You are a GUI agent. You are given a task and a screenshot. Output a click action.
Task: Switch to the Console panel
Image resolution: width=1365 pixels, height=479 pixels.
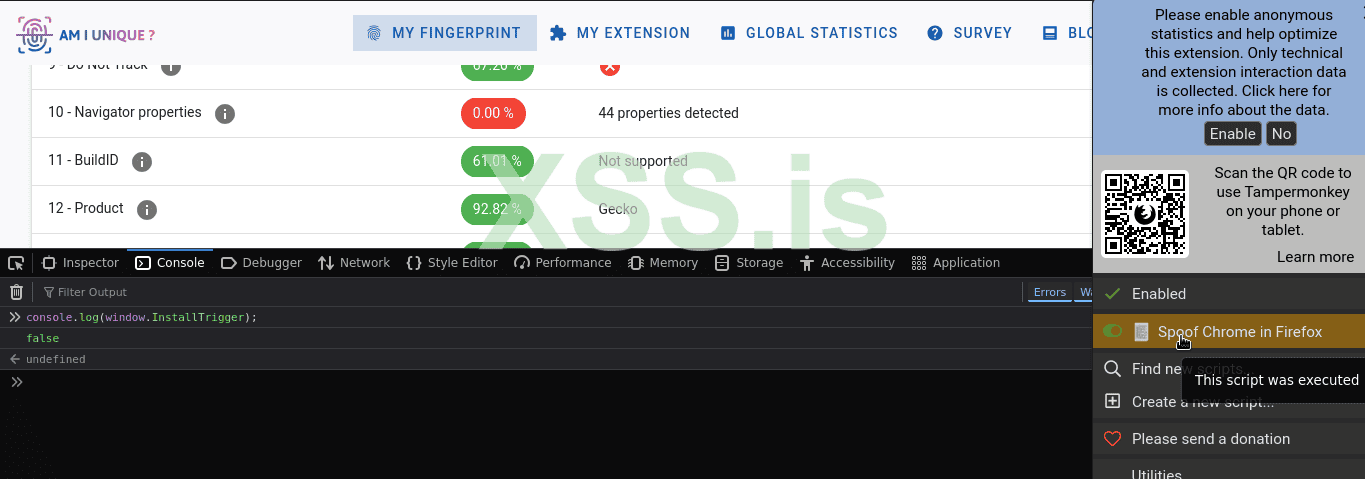click(x=170, y=263)
